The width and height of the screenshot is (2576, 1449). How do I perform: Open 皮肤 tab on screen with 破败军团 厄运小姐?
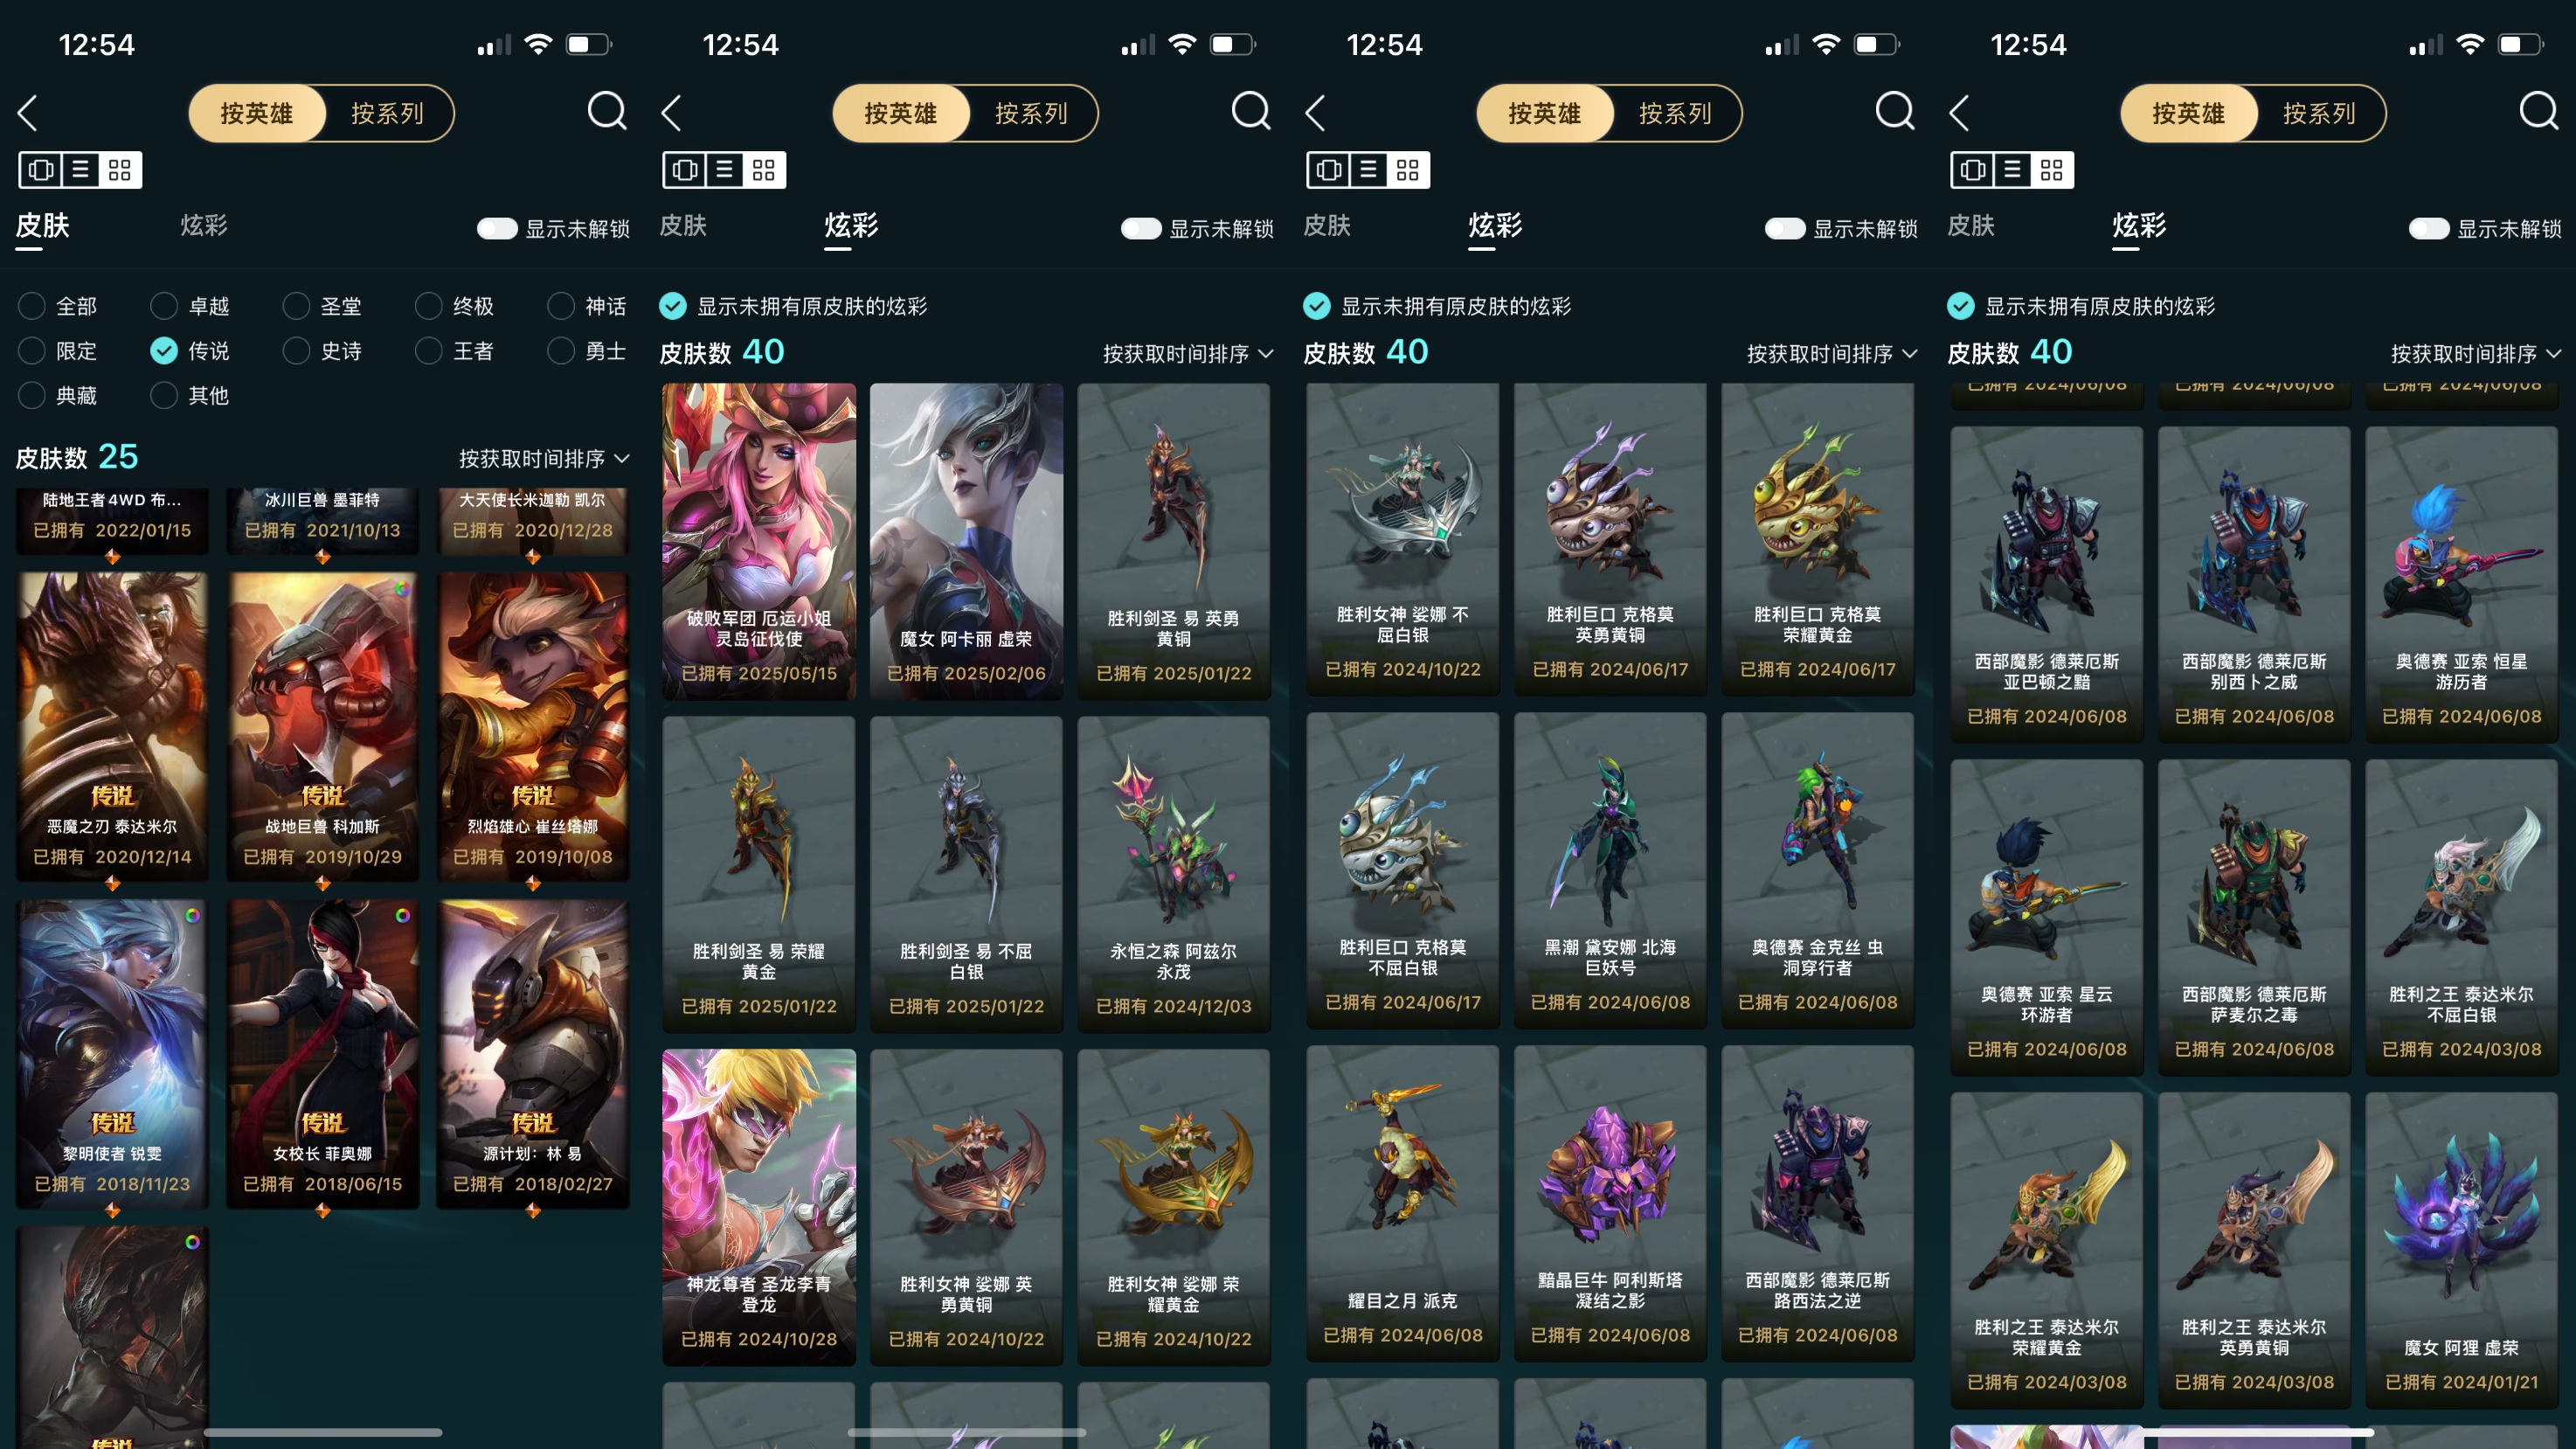click(x=683, y=226)
